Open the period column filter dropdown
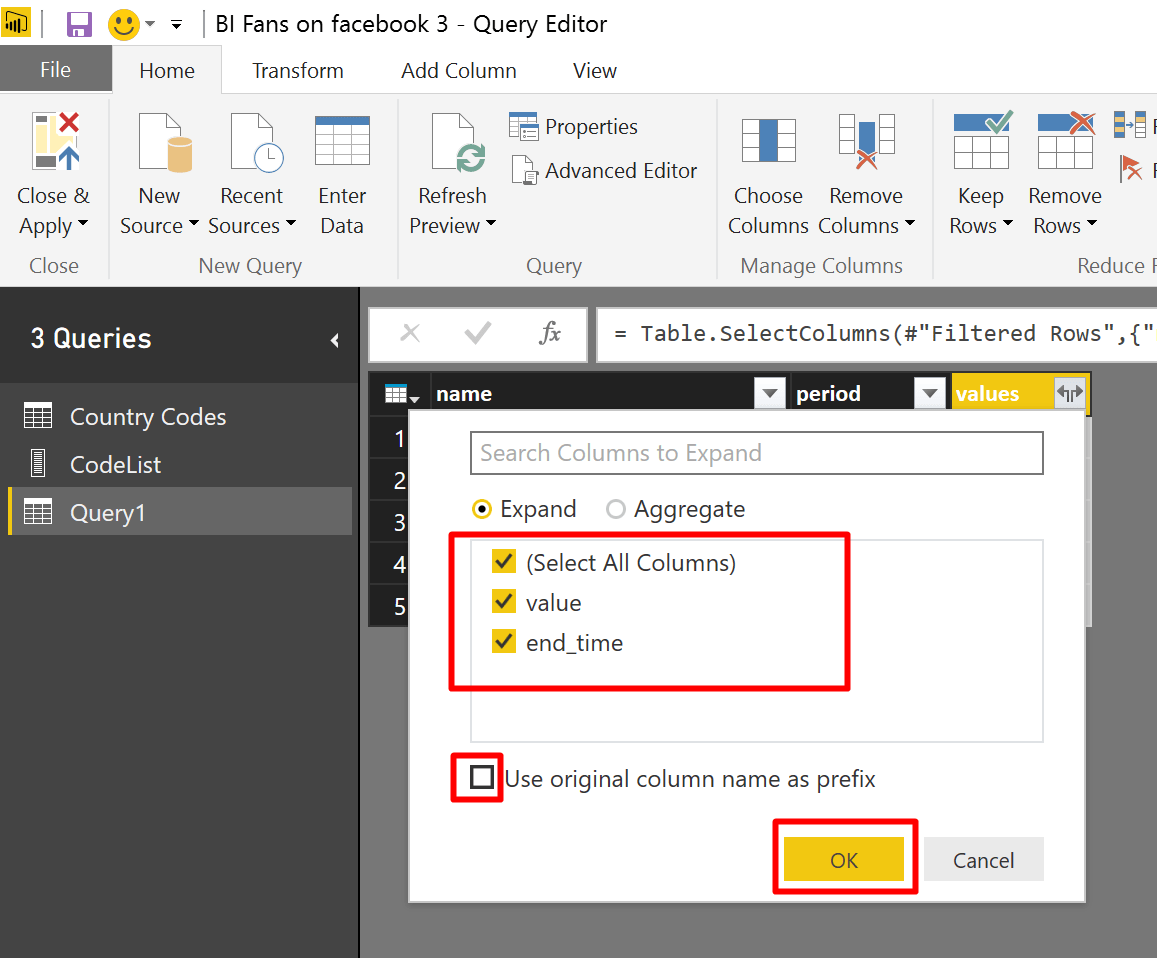This screenshot has height=958, width=1157. pos(930,393)
